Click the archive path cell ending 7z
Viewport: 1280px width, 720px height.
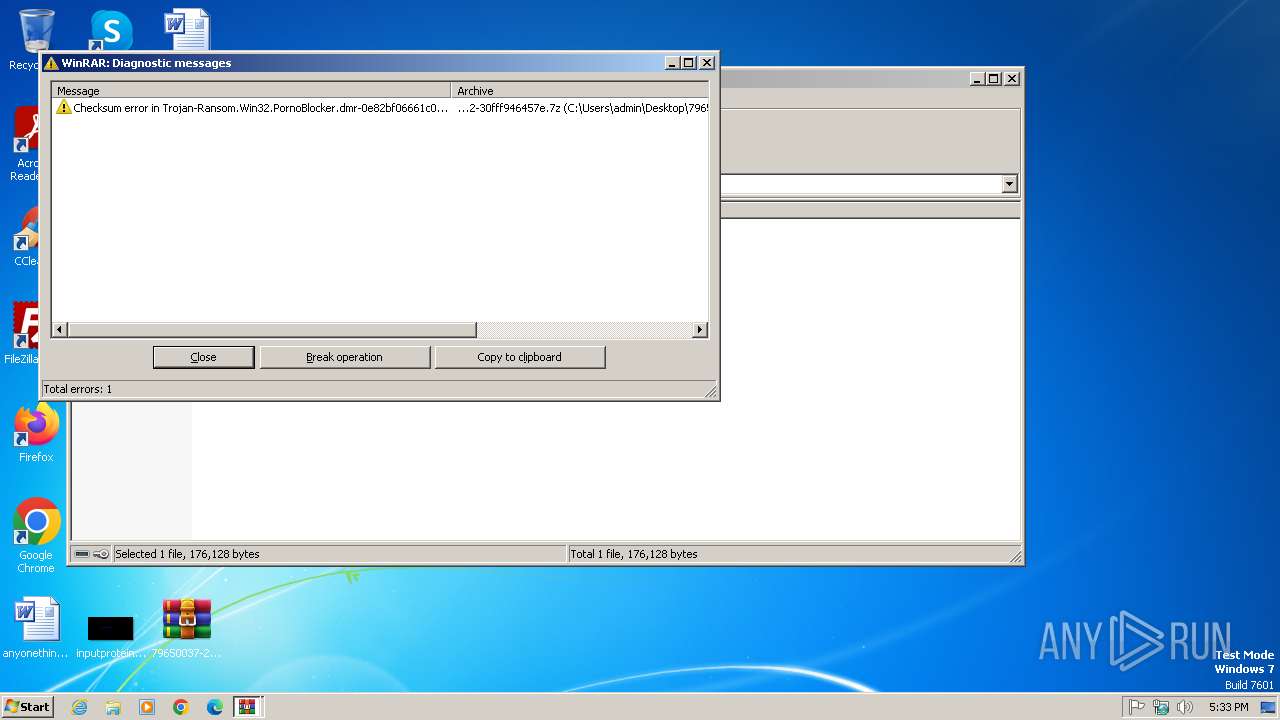coord(582,108)
